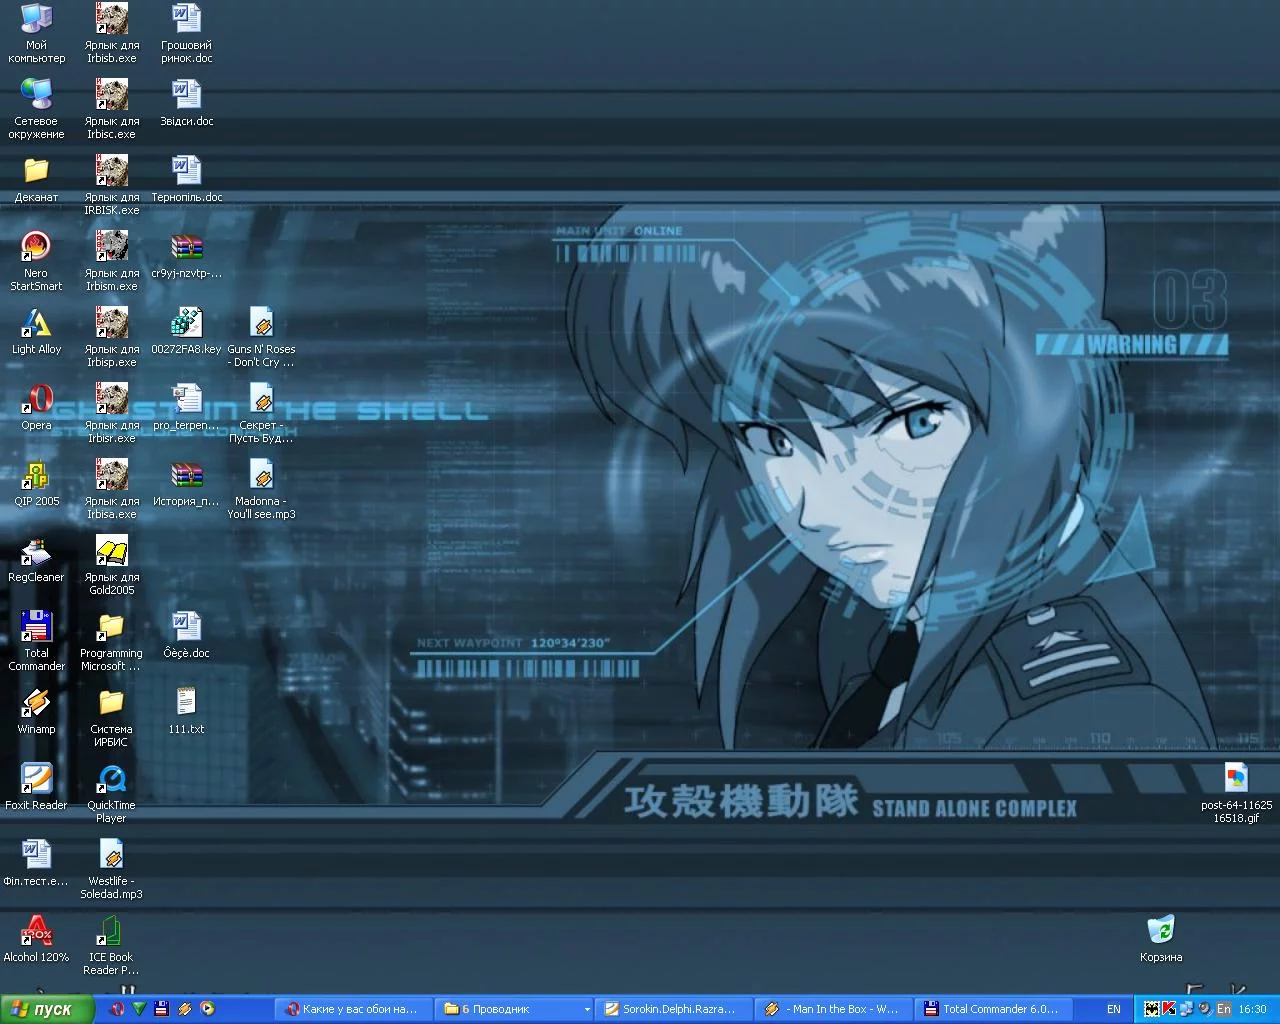Switch to Total Commander 6.0 taskbar button
This screenshot has height=1024, width=1280.
tap(993, 1009)
